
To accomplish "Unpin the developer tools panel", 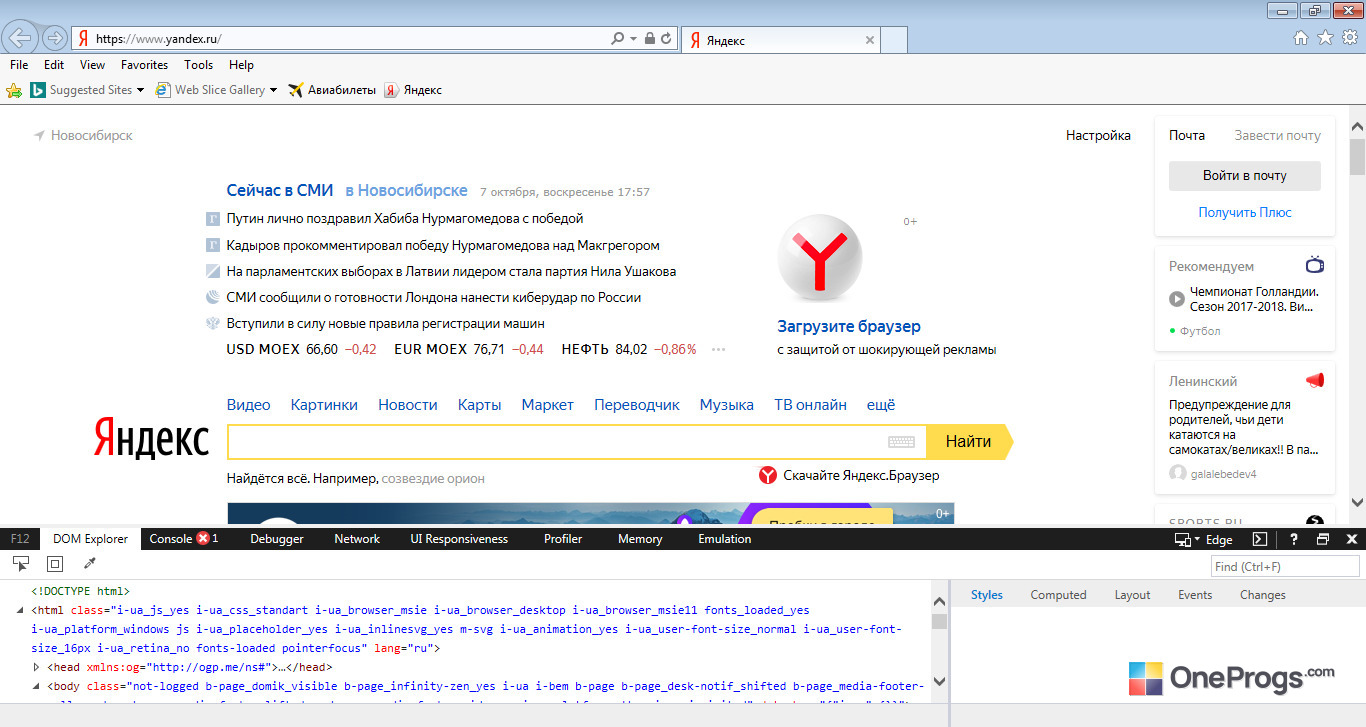I will [x=1322, y=539].
